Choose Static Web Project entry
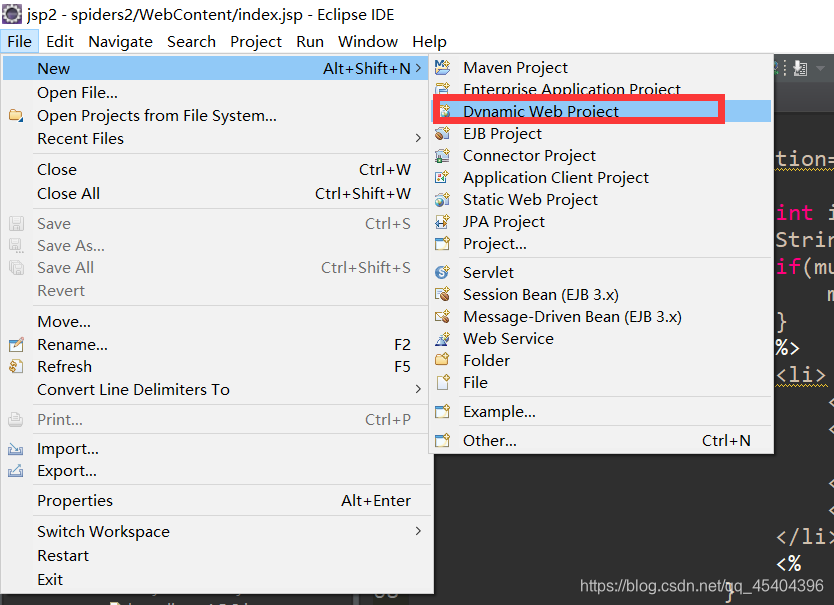Viewport: 834px width, 605px height. coord(602,200)
